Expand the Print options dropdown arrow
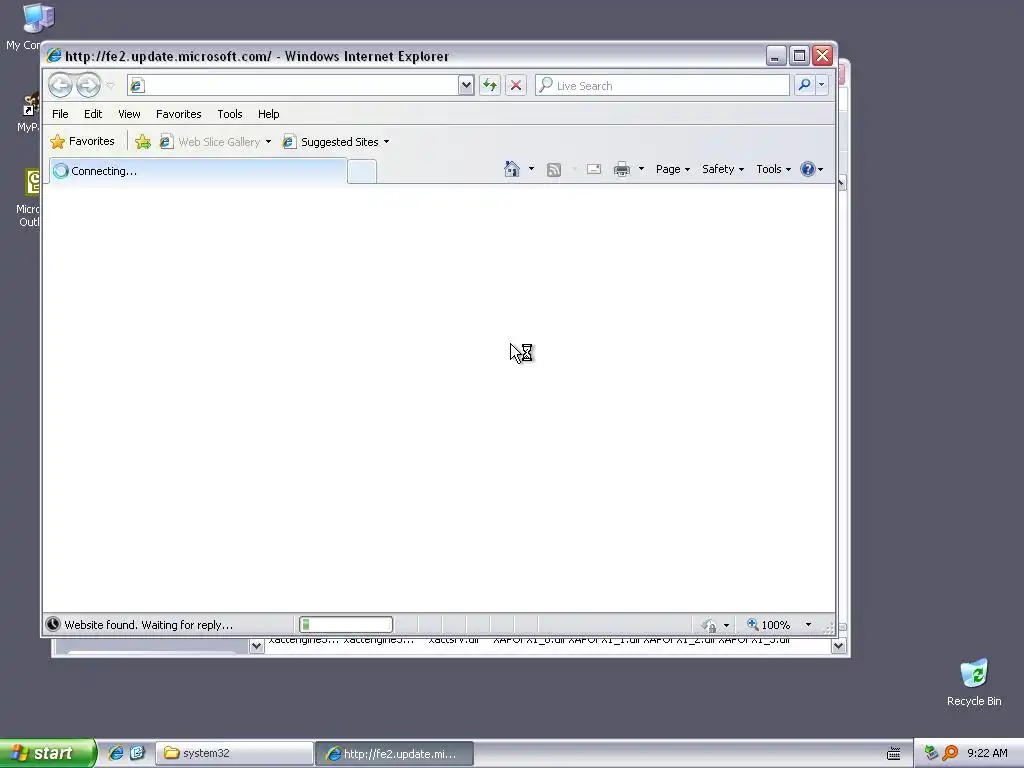The height and width of the screenshot is (768, 1024). (641, 169)
